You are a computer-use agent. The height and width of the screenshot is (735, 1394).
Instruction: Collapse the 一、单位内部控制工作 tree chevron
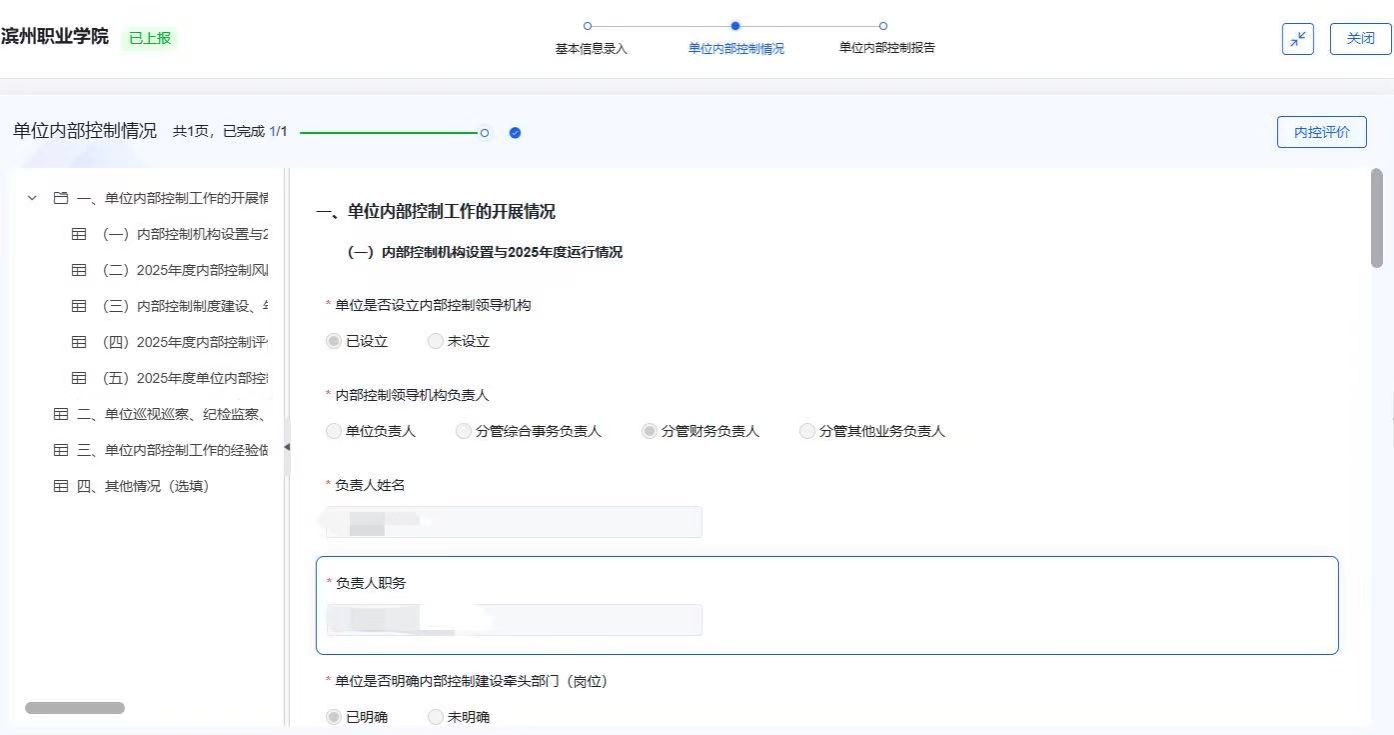click(32, 198)
